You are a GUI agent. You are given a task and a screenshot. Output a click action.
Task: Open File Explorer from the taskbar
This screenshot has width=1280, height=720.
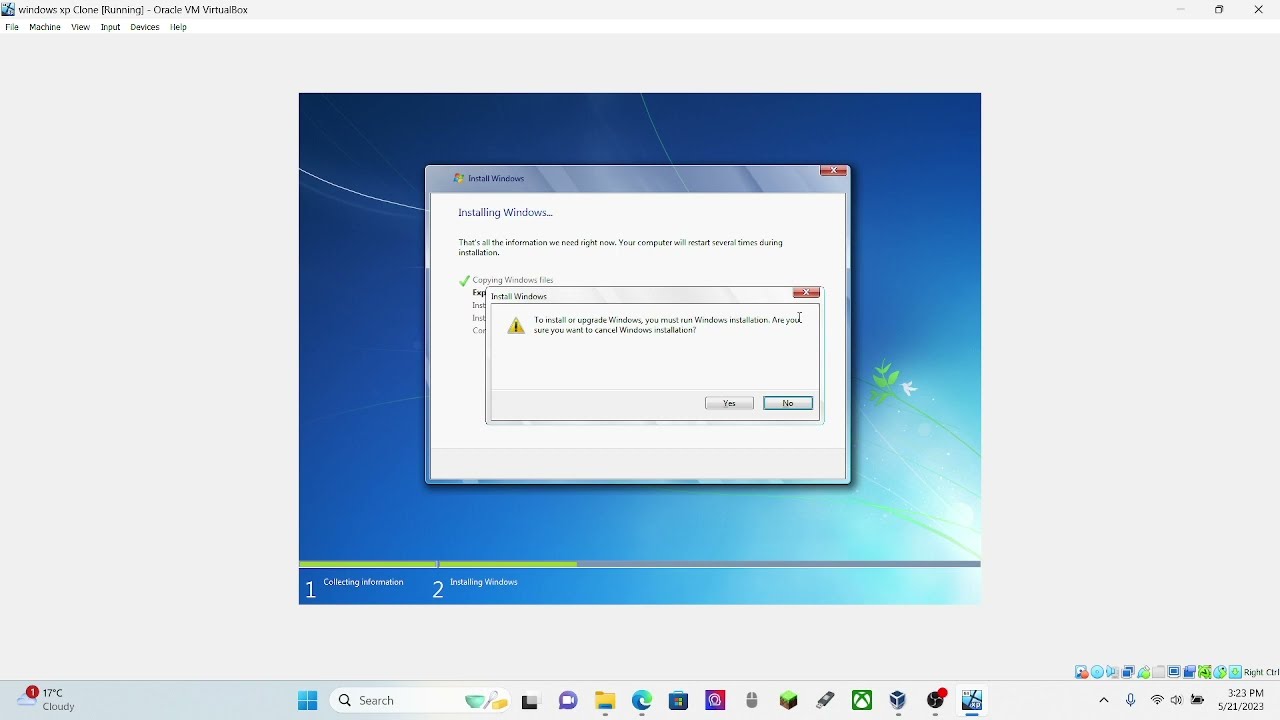(x=605, y=701)
